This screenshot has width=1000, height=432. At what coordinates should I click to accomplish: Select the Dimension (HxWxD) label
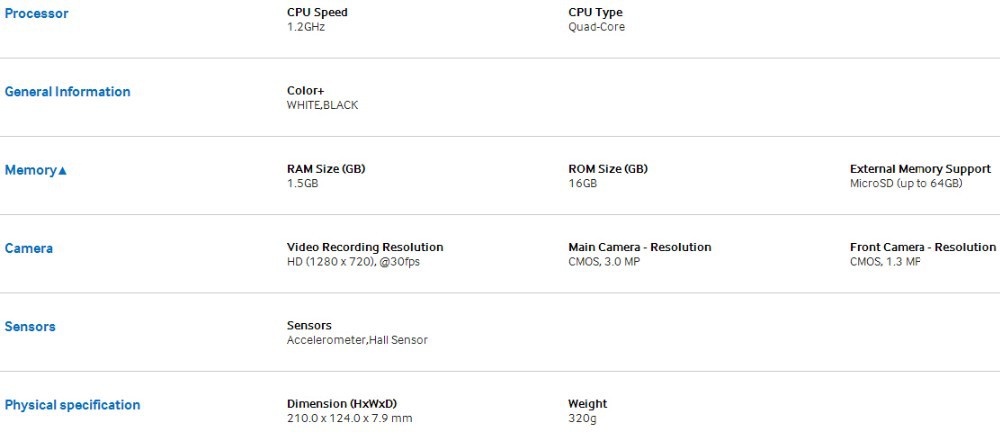[349, 404]
